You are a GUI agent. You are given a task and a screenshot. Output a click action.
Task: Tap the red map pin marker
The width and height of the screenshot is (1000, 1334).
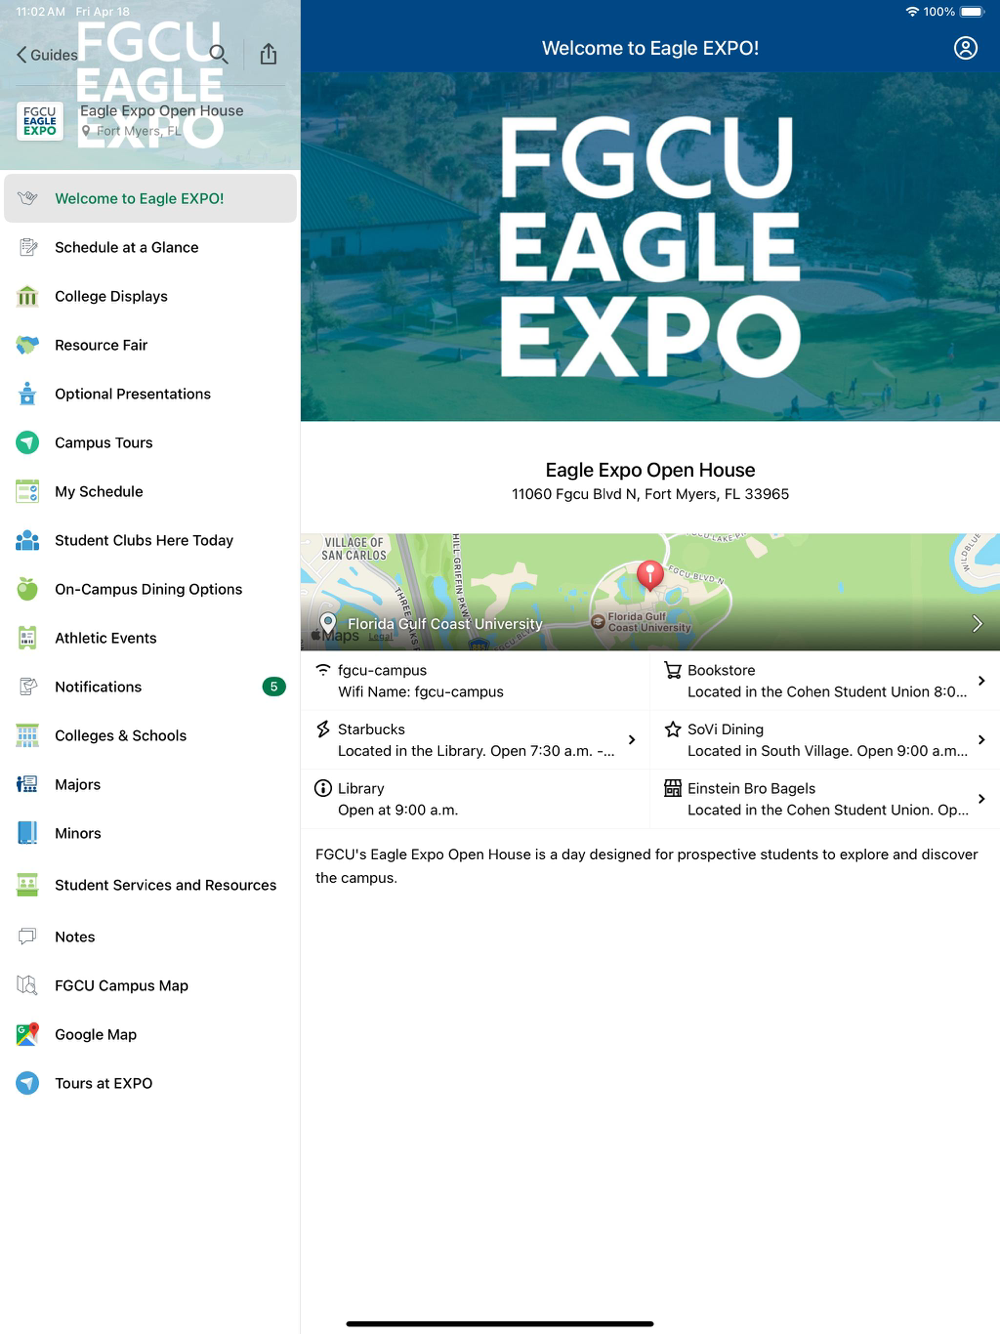(x=650, y=575)
